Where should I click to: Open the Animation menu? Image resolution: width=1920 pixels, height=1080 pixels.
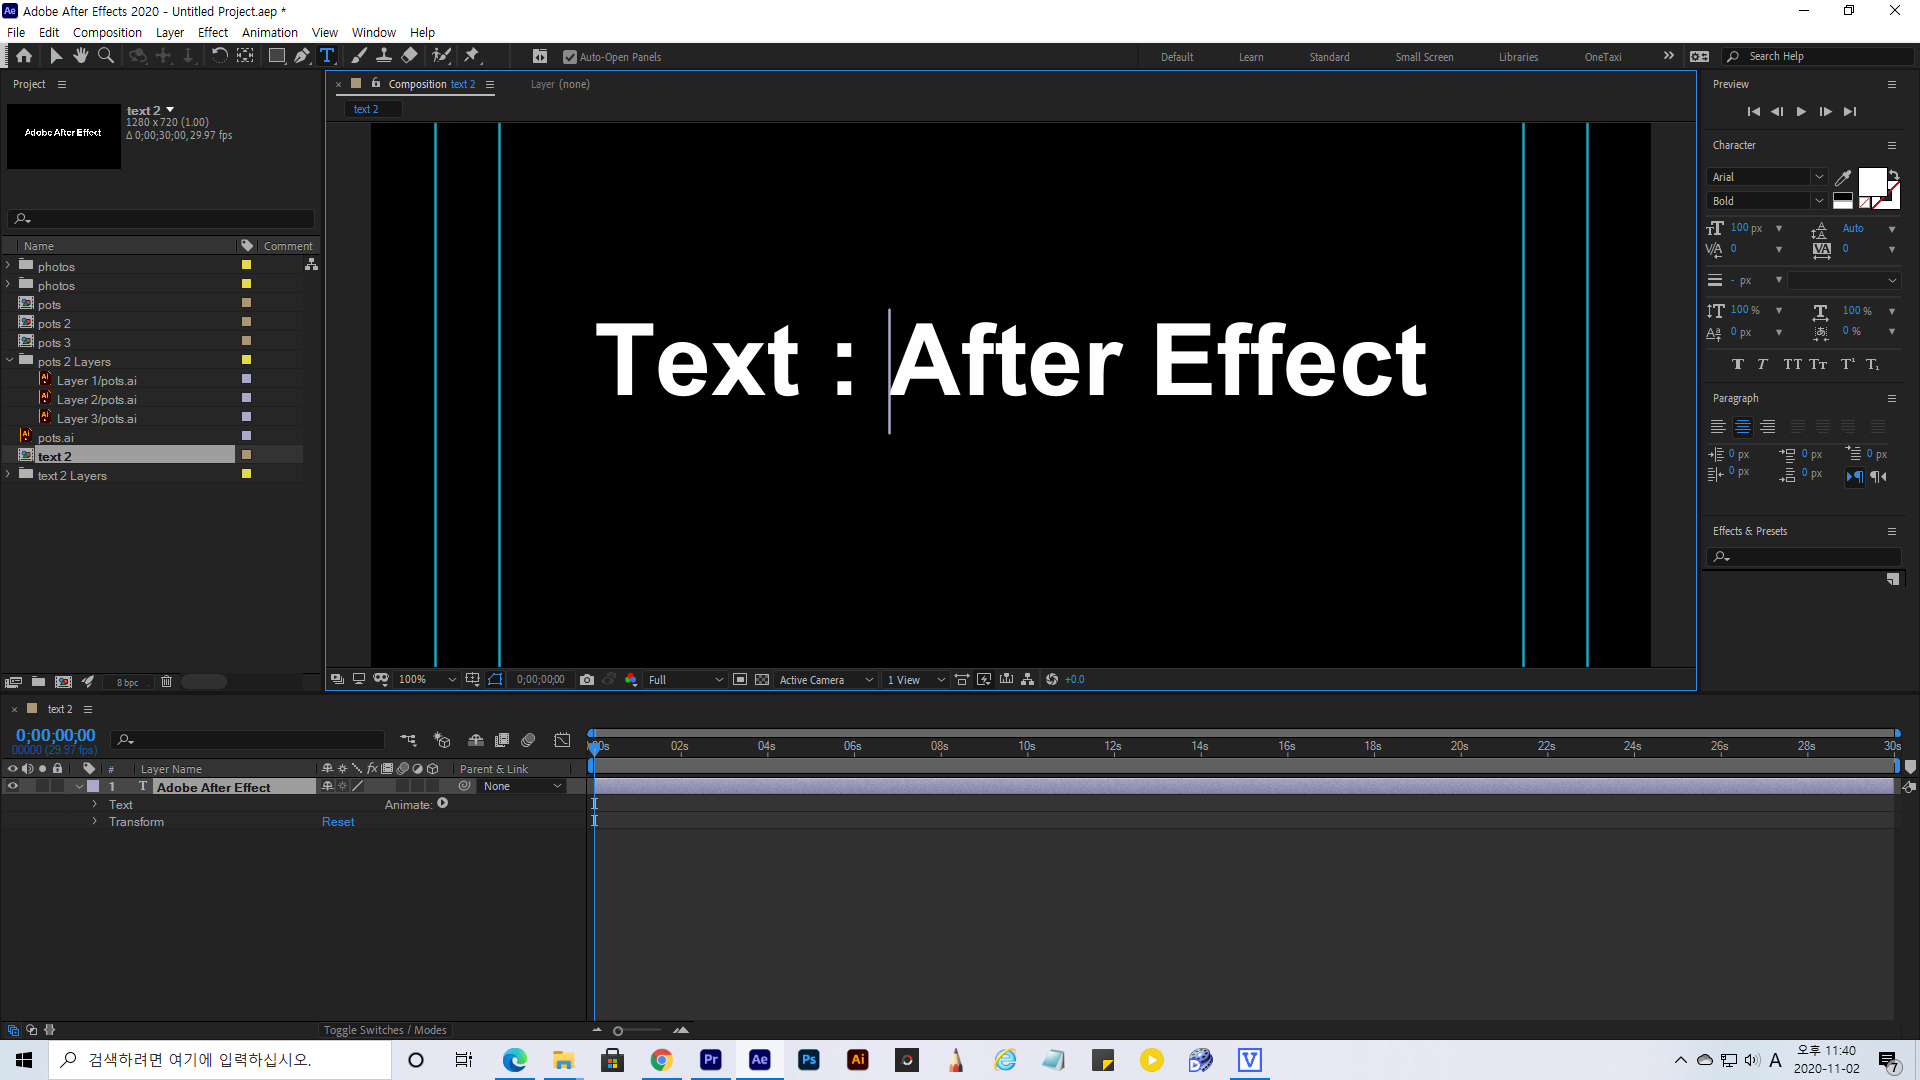269,32
